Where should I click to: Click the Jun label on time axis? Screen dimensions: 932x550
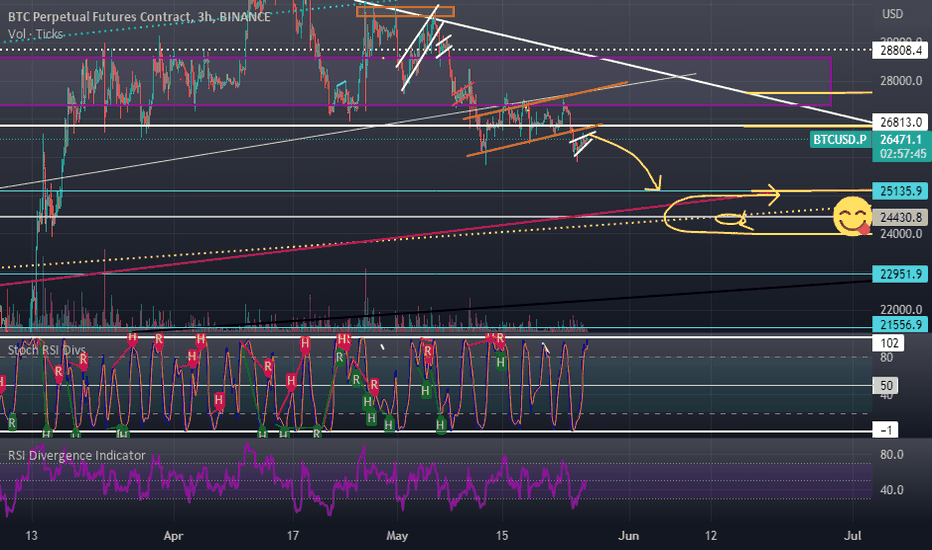[x=628, y=536]
